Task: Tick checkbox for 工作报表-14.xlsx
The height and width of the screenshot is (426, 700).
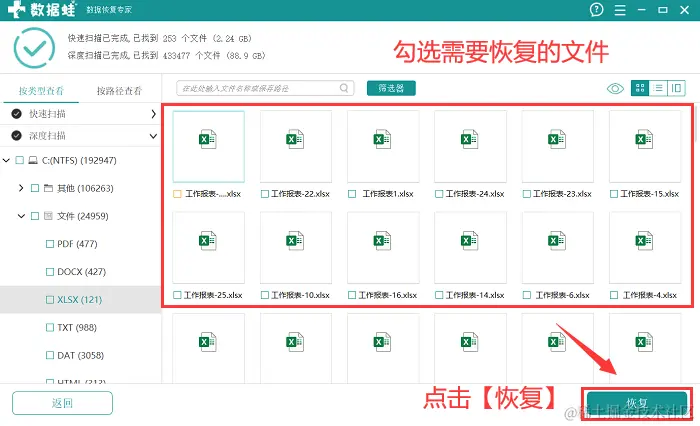Action: pyautogui.click(x=439, y=295)
